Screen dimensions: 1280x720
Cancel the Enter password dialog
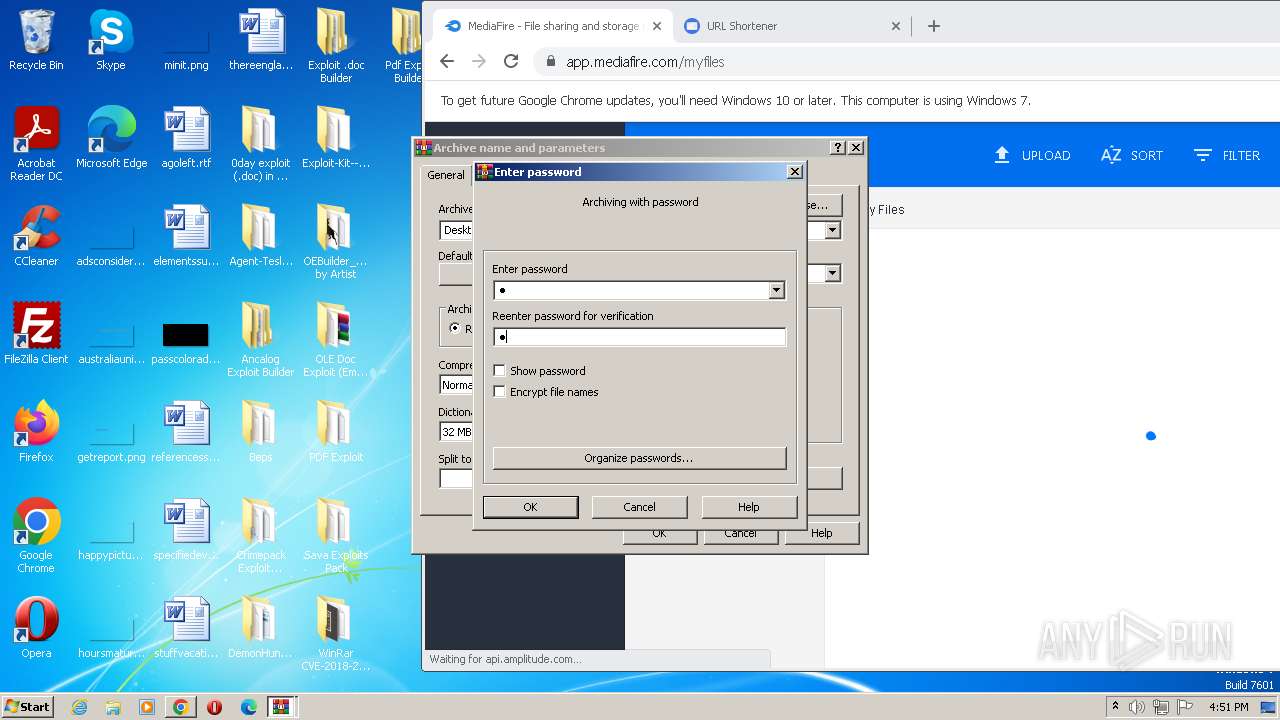tap(639, 507)
